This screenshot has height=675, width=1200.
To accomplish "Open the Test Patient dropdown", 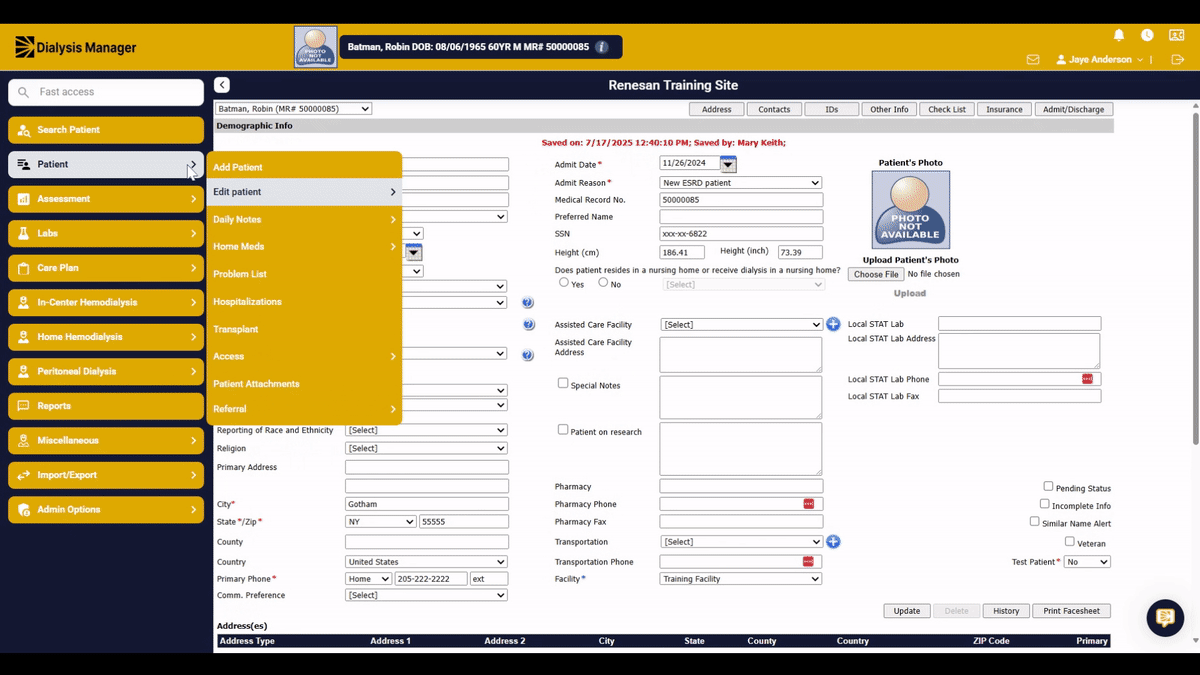I will click(1087, 562).
